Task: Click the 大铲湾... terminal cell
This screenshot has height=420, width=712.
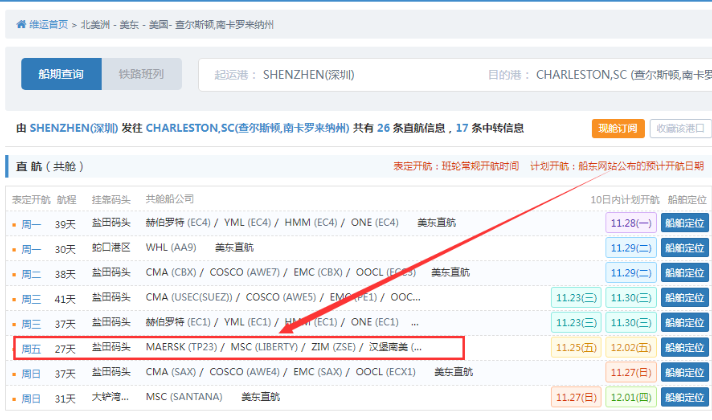Action: pos(110,397)
